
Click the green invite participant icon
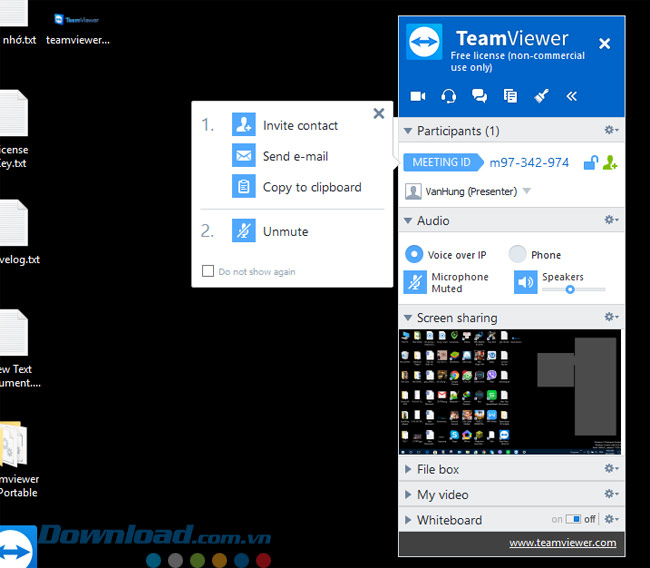(610, 163)
